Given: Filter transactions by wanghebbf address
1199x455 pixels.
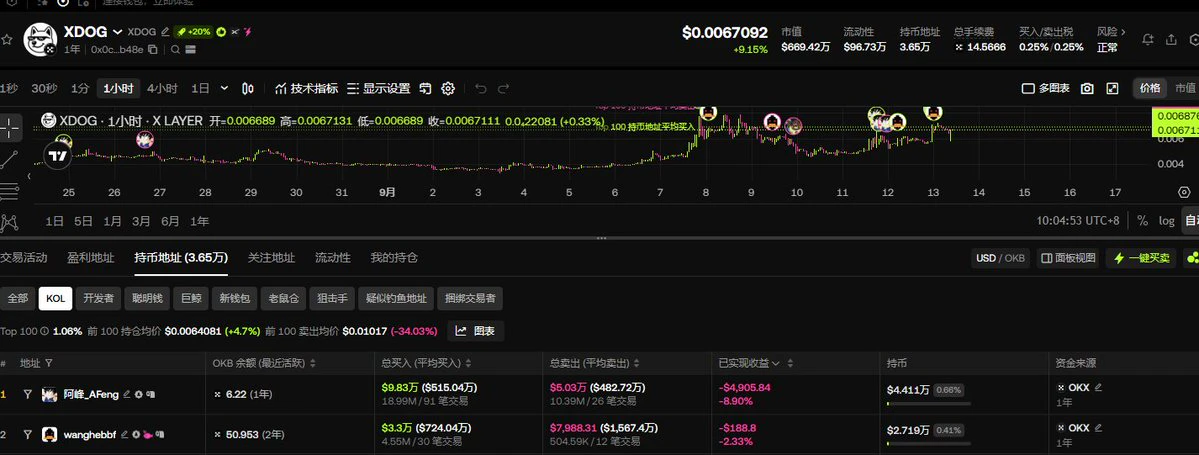Looking at the screenshot, I should tap(28, 434).
